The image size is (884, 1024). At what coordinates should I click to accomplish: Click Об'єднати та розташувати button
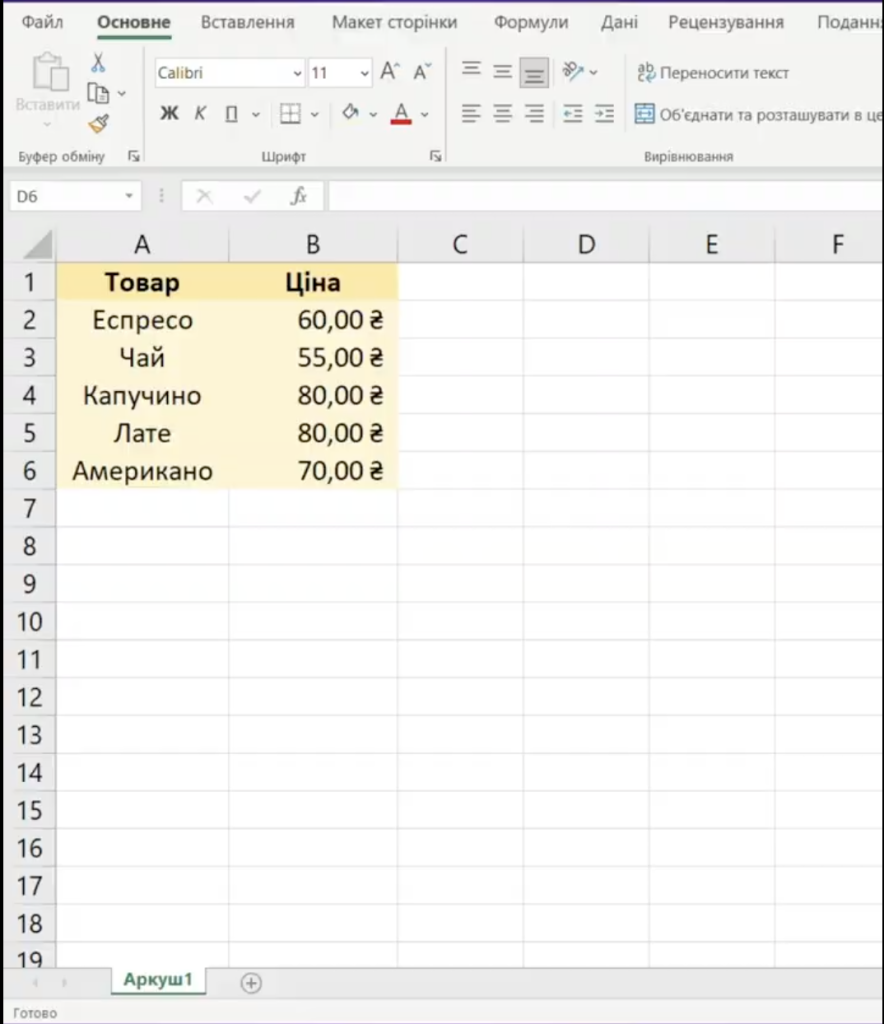pos(758,114)
